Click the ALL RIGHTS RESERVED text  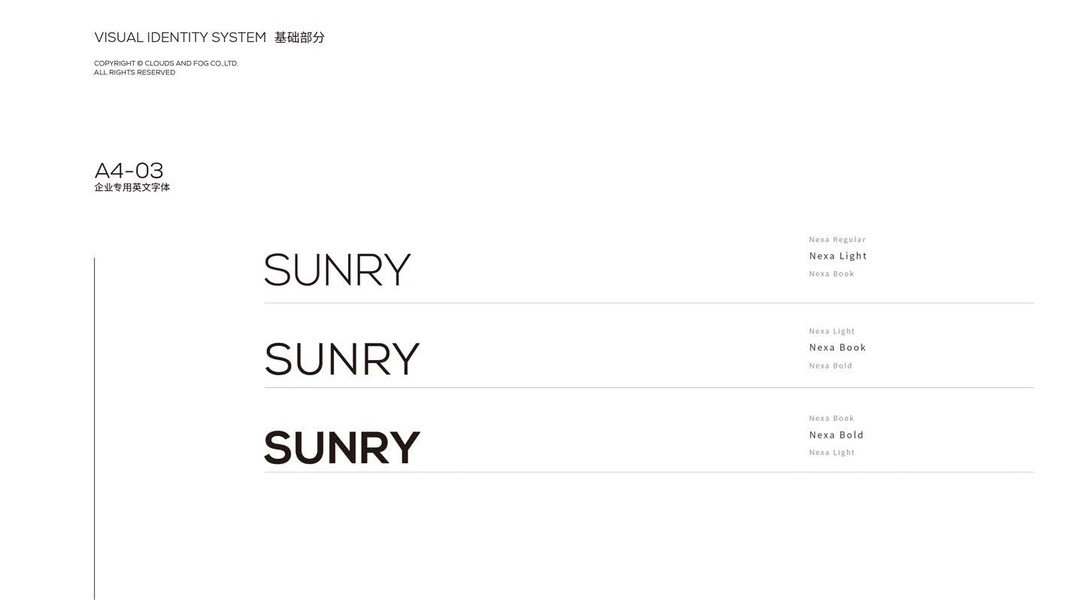coord(134,72)
